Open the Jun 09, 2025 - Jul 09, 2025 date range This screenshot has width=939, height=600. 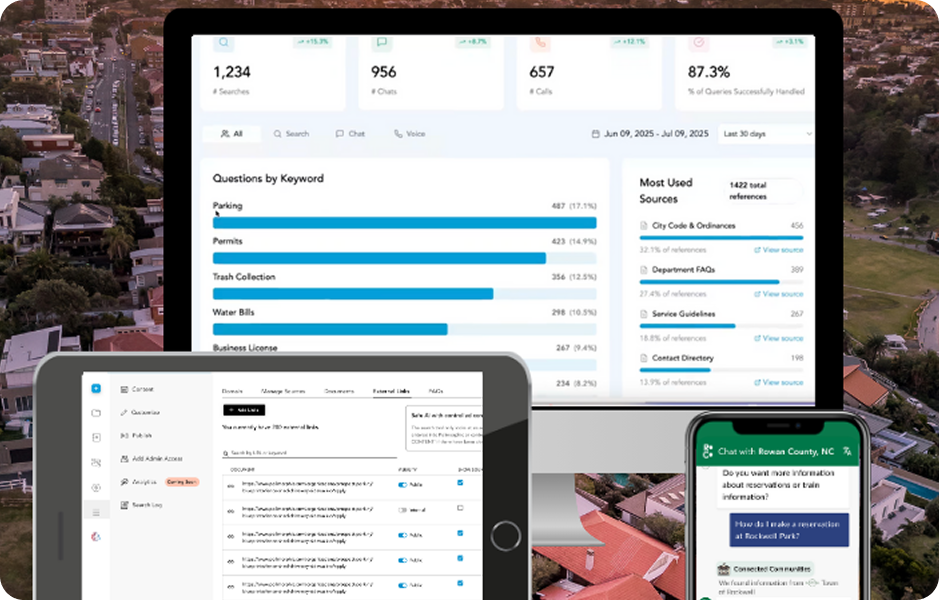(650, 134)
